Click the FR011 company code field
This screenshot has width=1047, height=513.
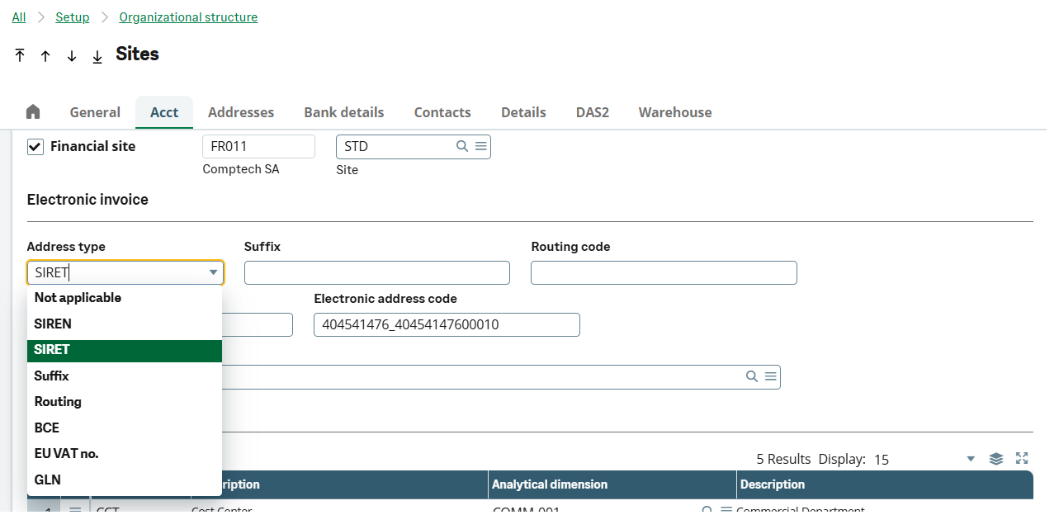[x=258, y=146]
